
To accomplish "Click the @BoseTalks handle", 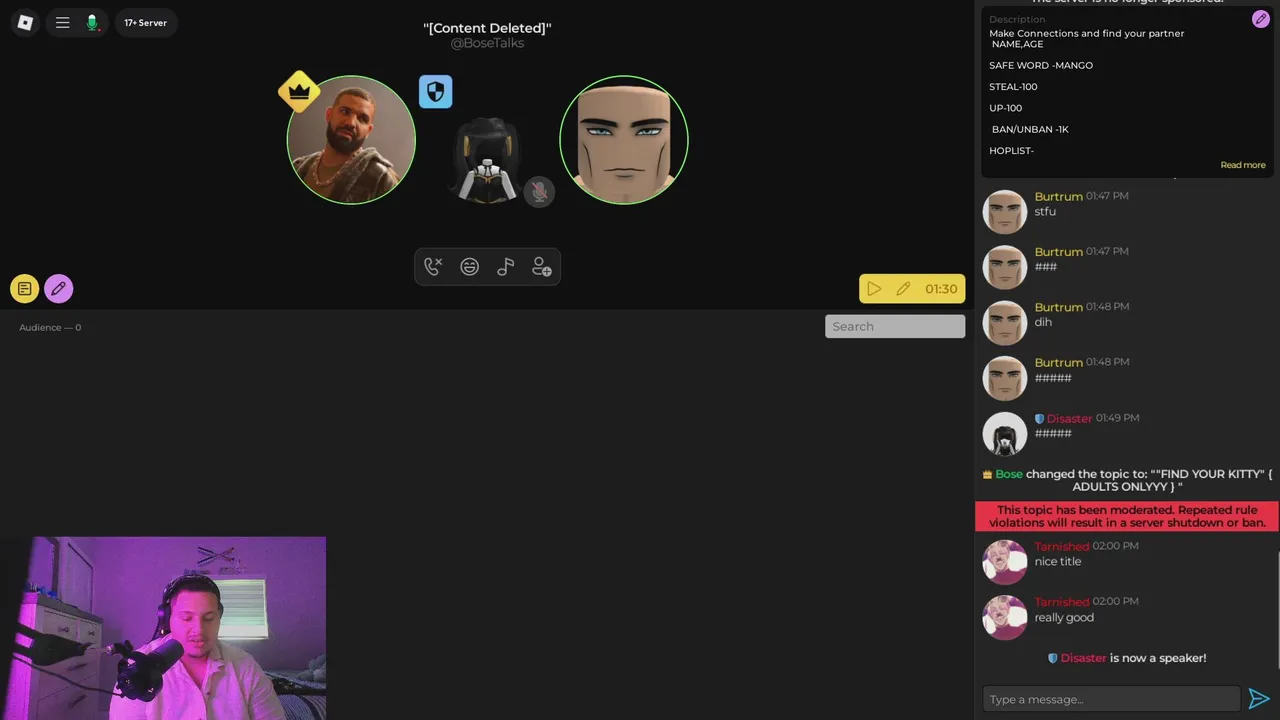I will 487,43.
